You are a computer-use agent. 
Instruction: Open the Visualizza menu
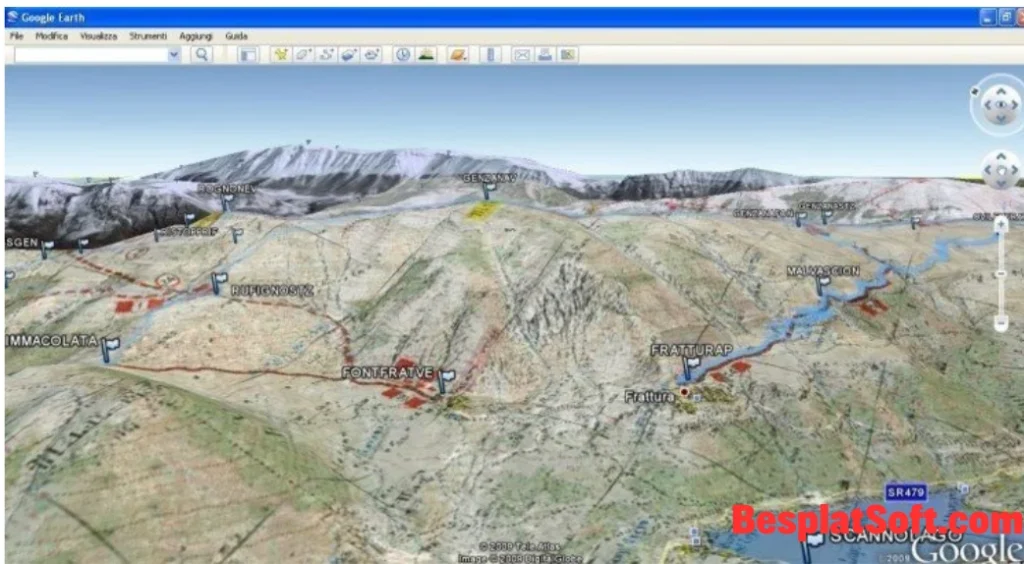point(99,36)
